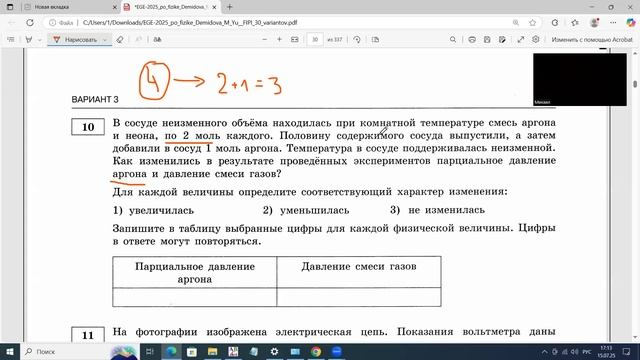Click empty answer cell under Давление смеси газов

359,297
